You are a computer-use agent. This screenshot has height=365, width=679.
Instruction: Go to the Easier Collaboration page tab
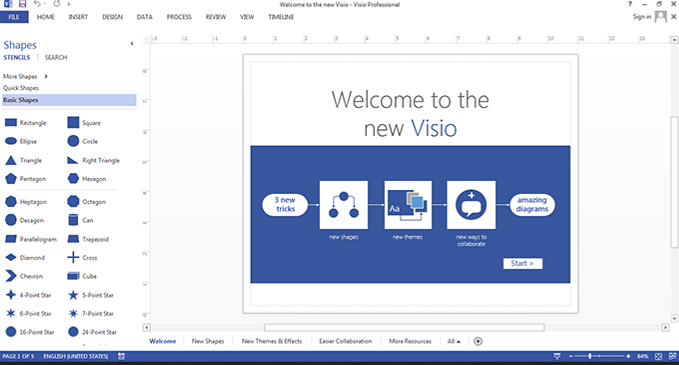click(345, 341)
